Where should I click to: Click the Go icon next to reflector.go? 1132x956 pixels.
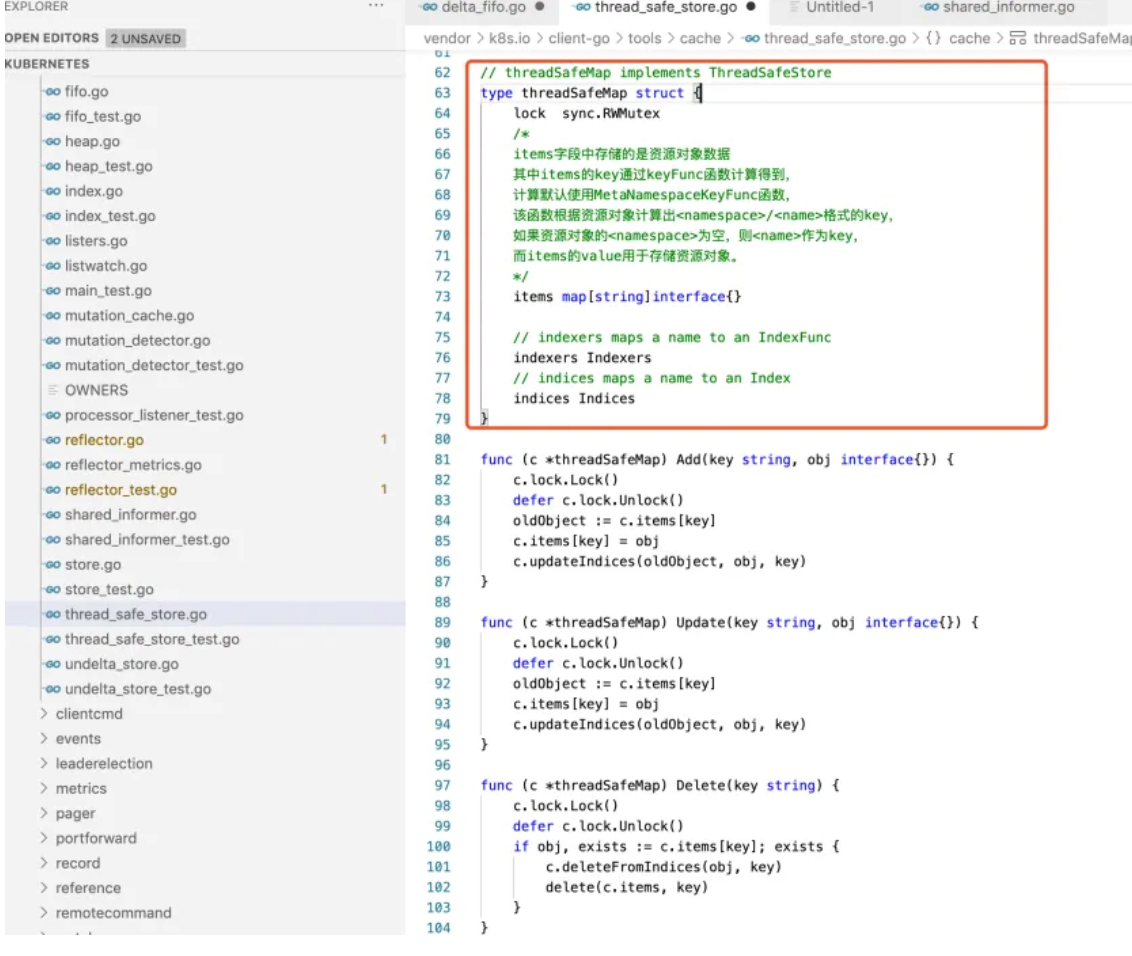click(x=52, y=441)
